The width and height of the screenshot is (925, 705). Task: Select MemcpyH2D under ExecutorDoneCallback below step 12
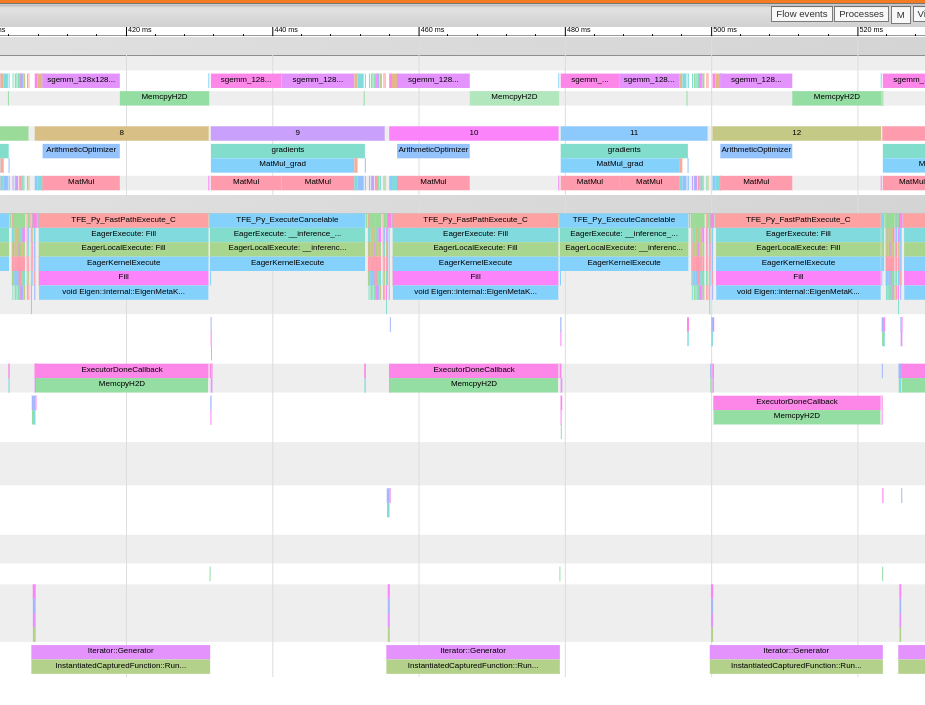[797, 417]
